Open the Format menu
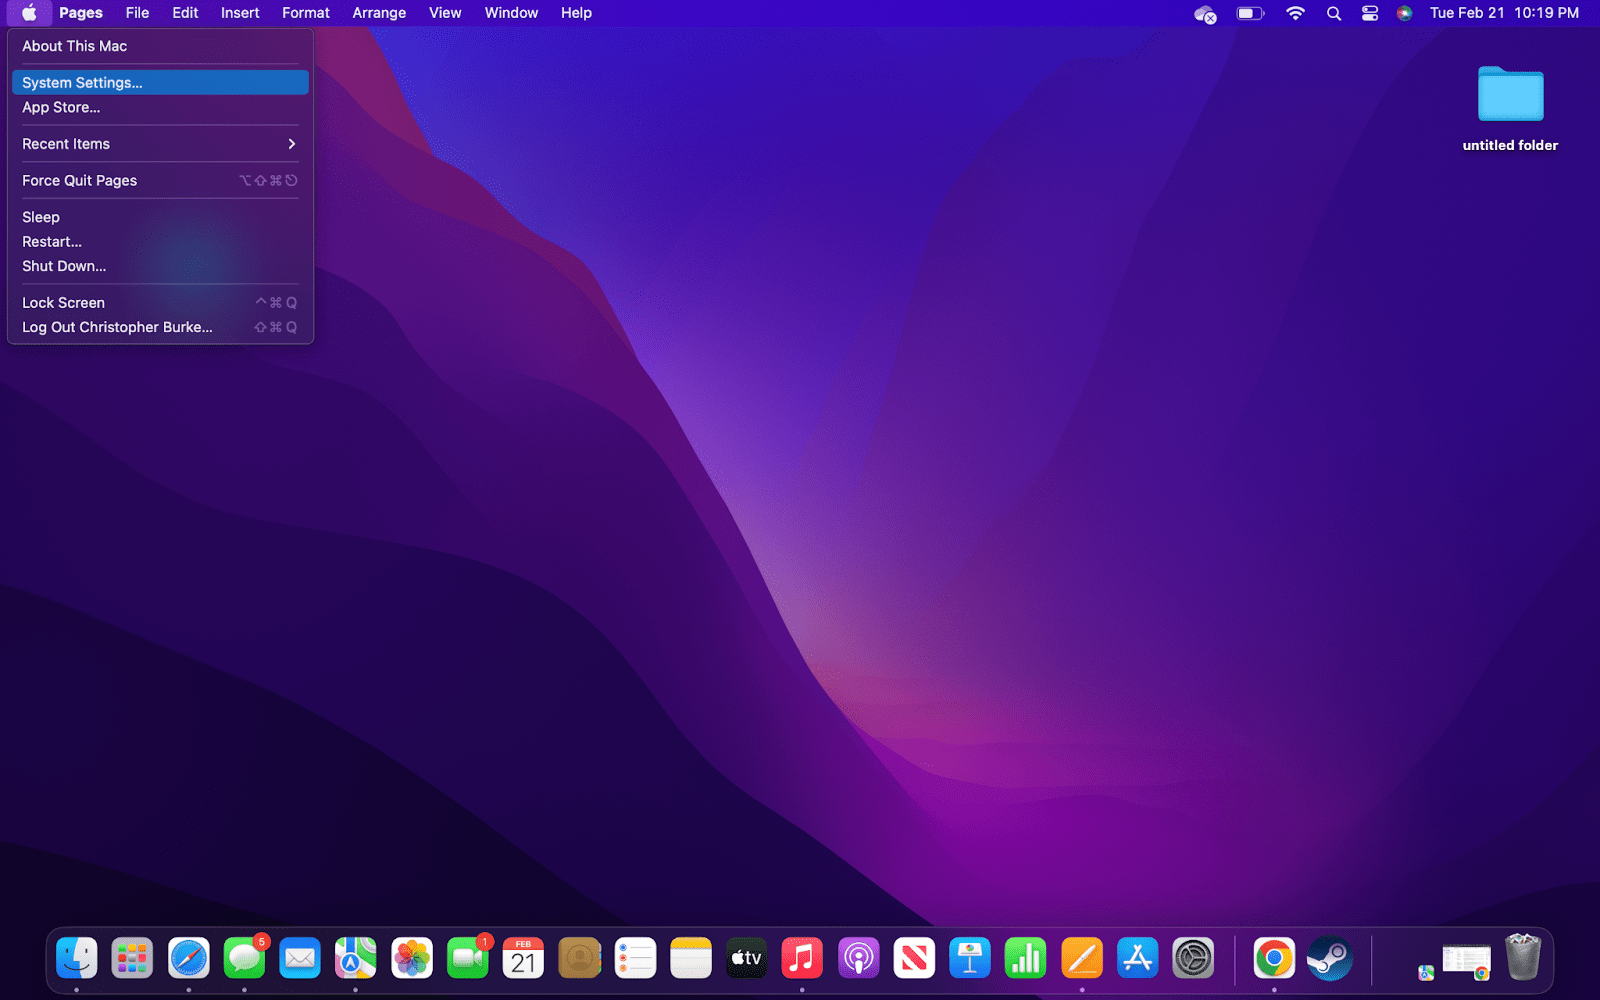The width and height of the screenshot is (1600, 1000). tap(305, 13)
